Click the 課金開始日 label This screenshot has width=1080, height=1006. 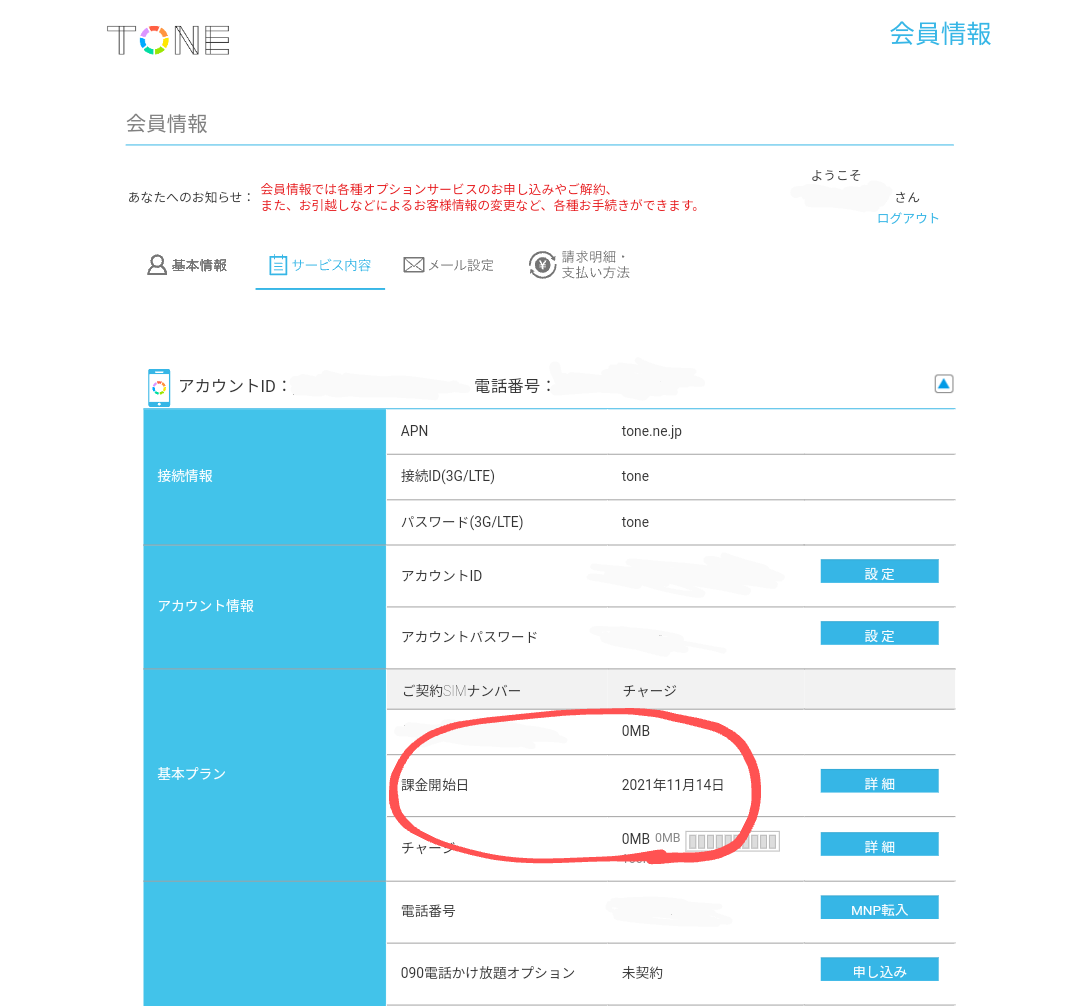(435, 785)
